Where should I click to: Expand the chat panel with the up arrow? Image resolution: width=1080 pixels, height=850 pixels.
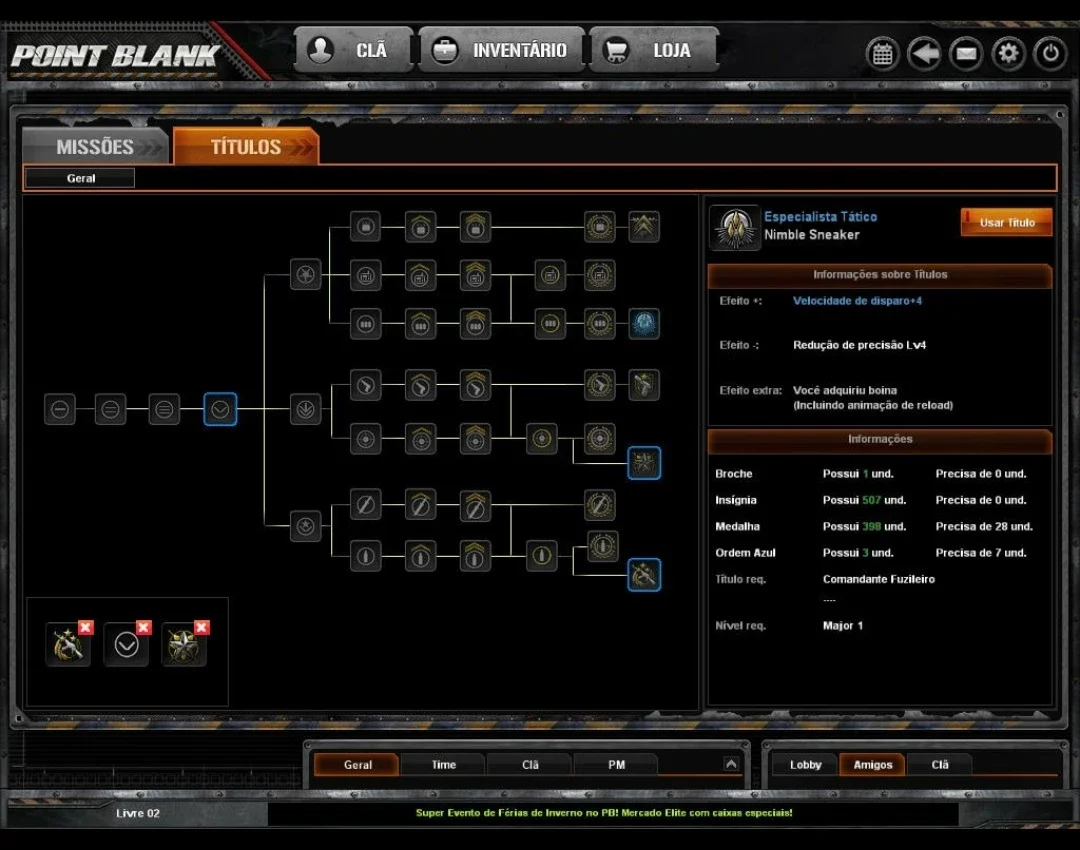731,763
